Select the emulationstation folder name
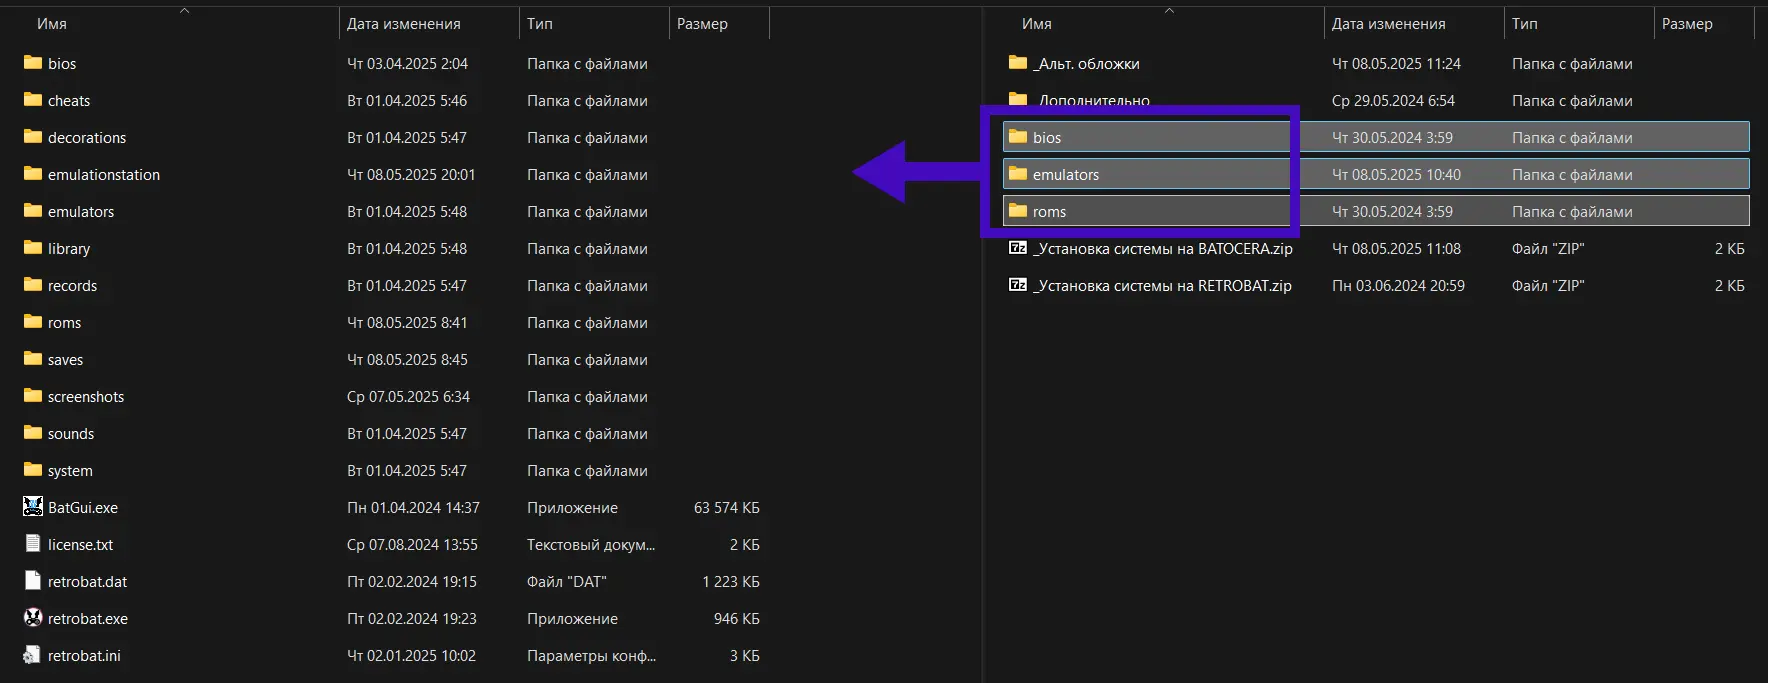 (x=104, y=174)
